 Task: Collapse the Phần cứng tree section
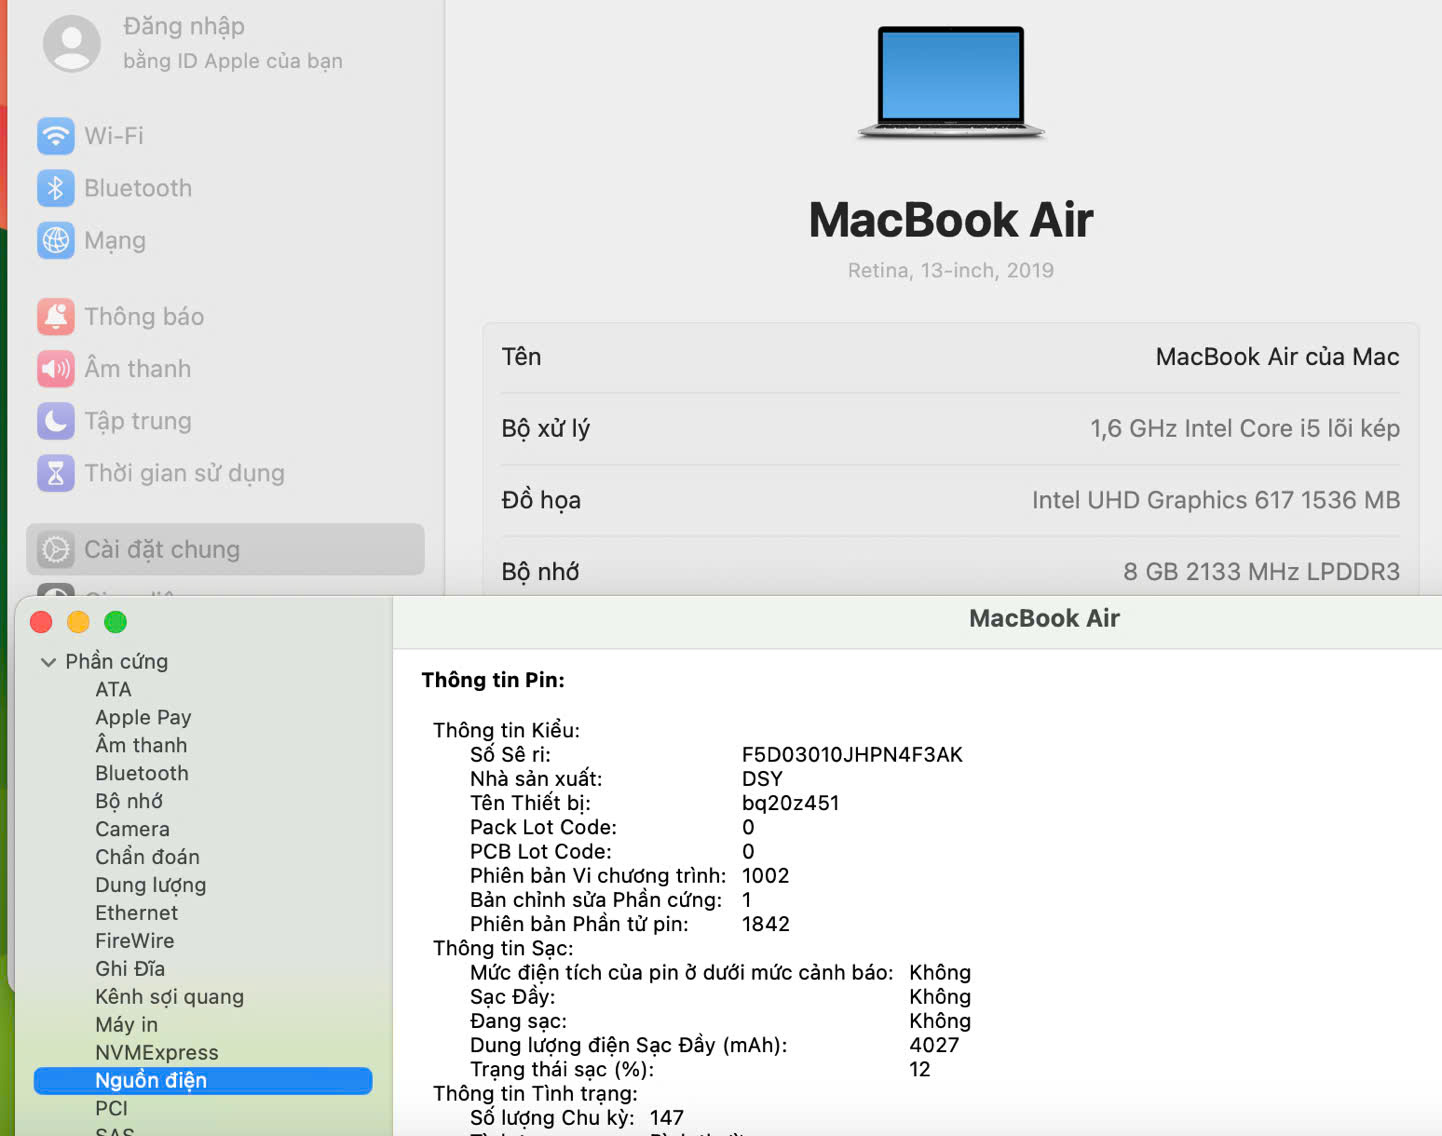(x=48, y=662)
